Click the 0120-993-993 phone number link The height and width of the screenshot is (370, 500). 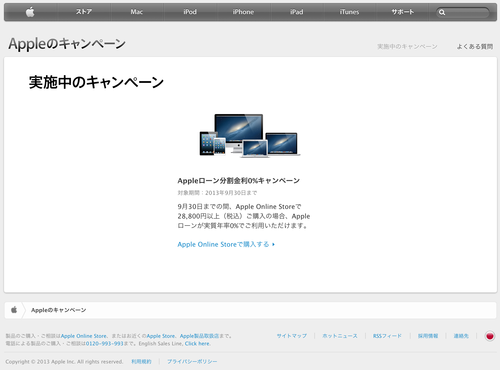105,343
